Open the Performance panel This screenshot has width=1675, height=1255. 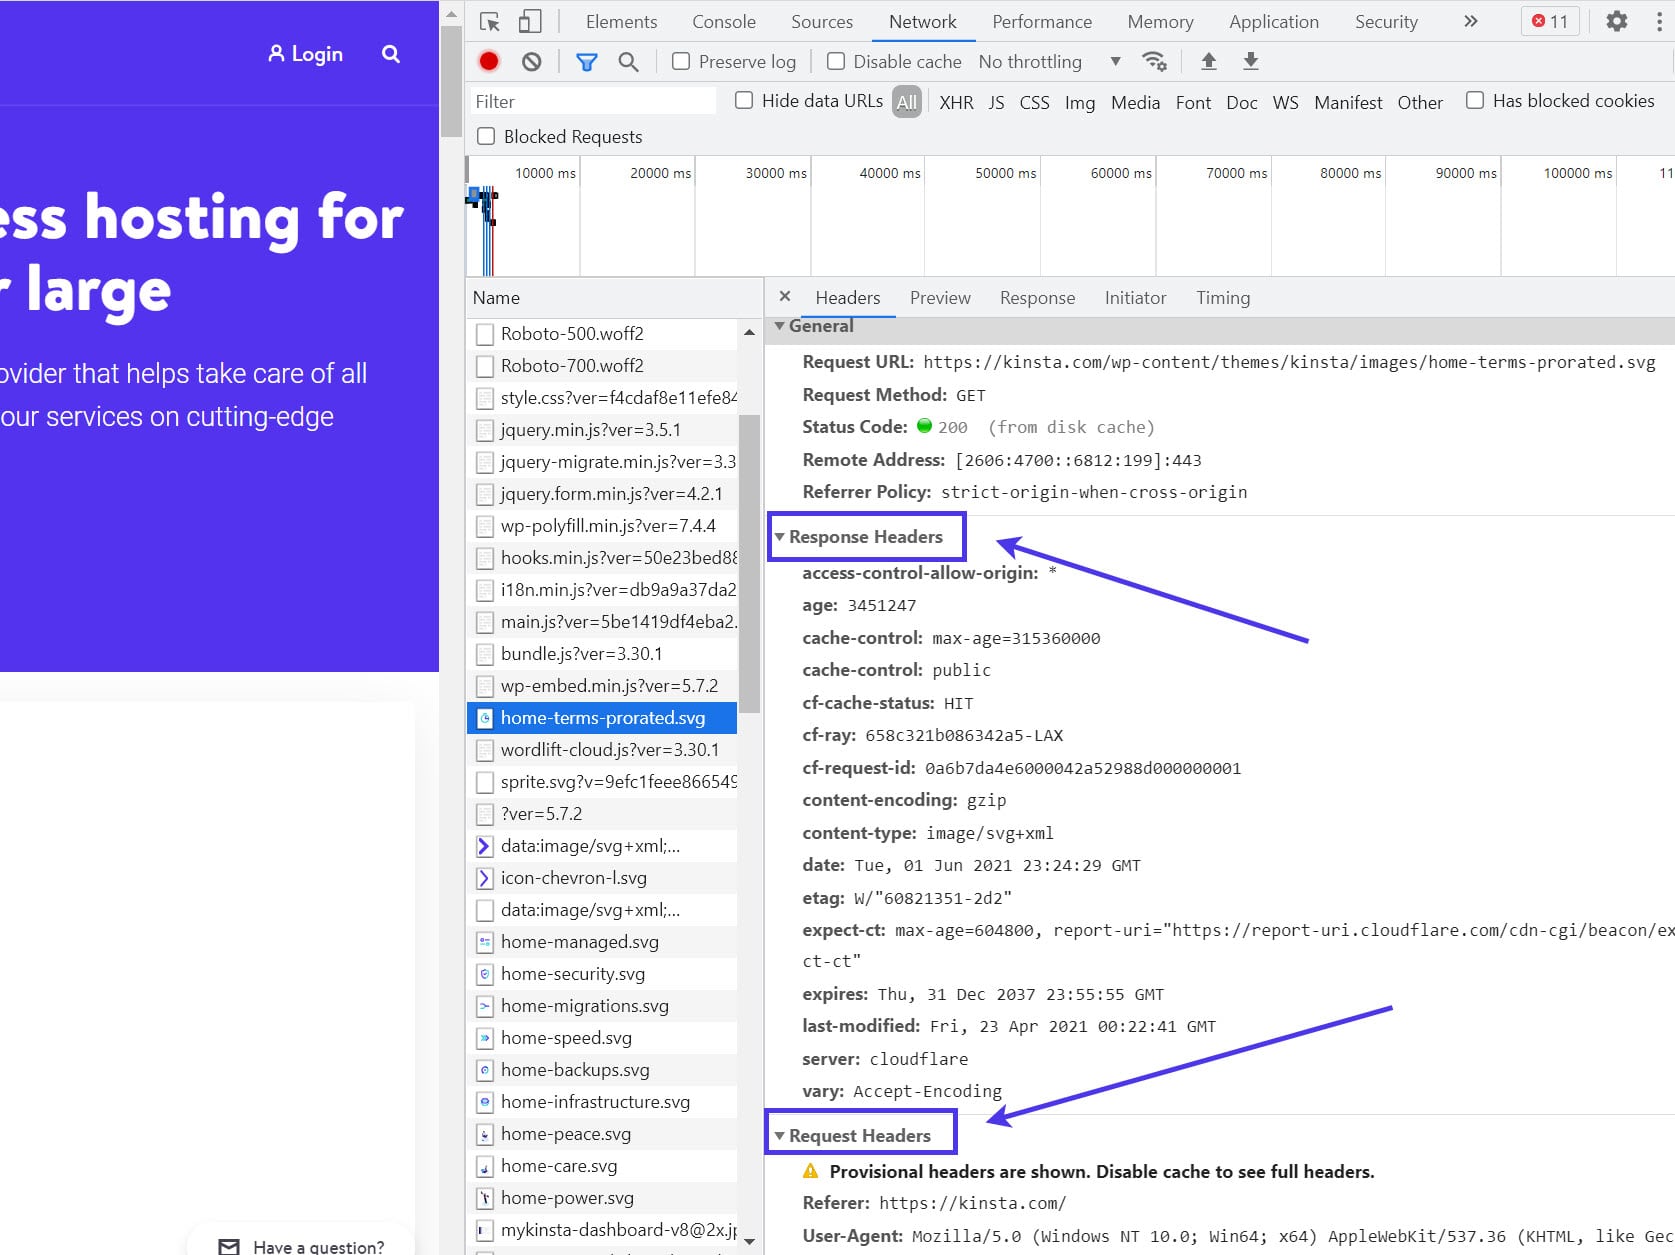pos(1042,20)
